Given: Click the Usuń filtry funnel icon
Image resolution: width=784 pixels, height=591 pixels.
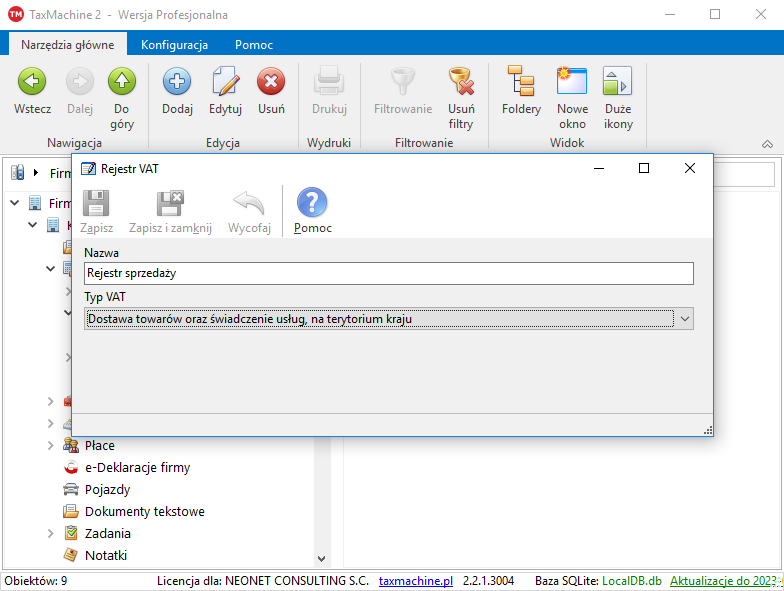Looking at the screenshot, I should pos(461,82).
